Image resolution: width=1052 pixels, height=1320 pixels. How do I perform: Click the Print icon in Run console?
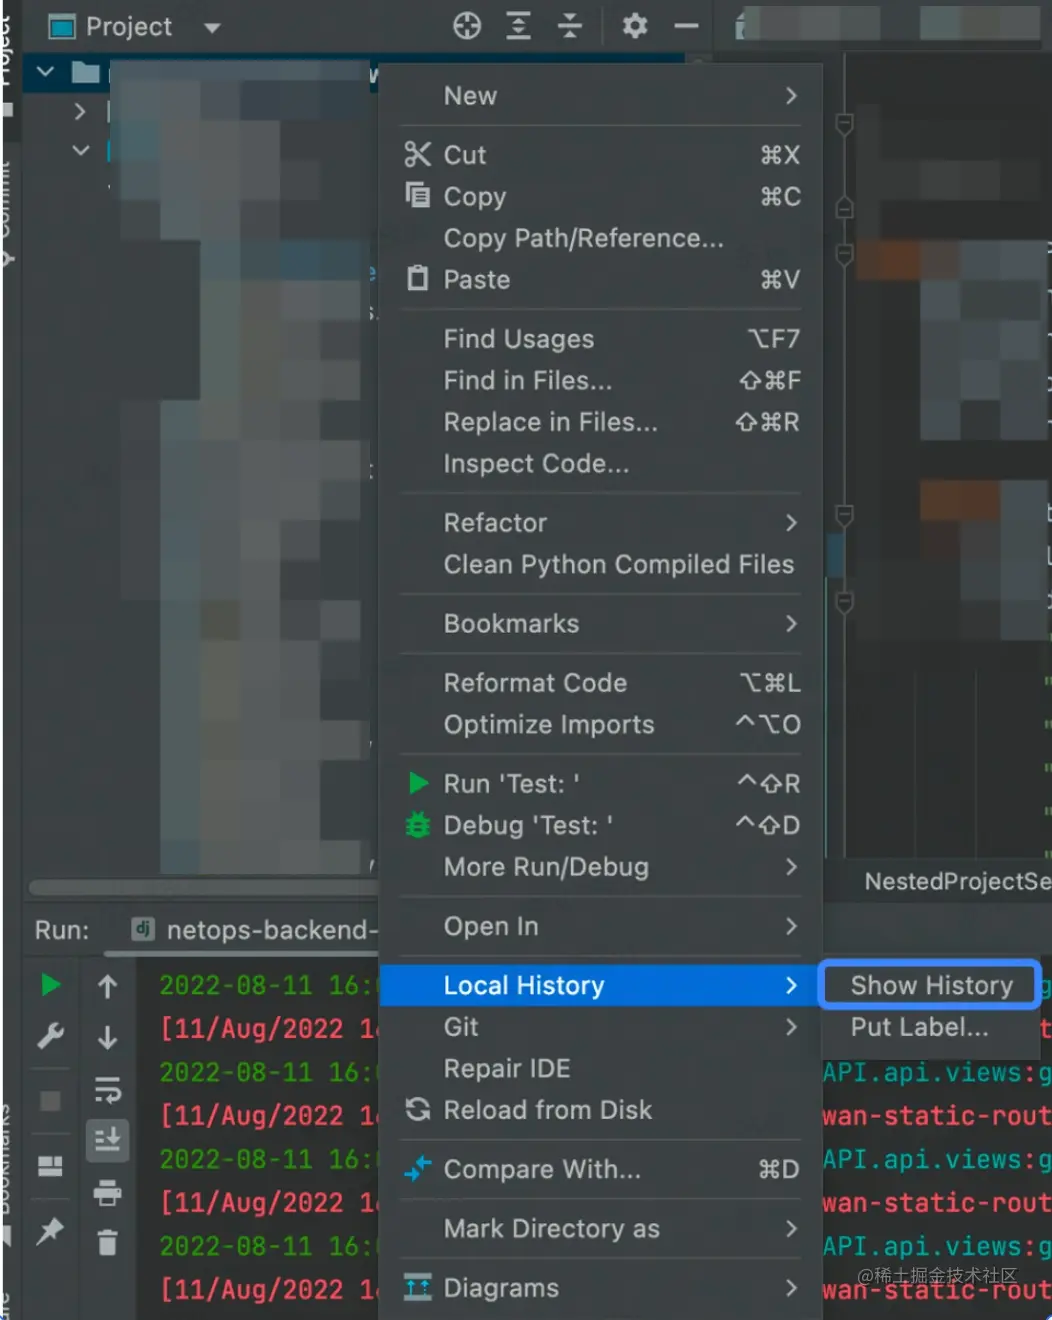[x=107, y=1192]
